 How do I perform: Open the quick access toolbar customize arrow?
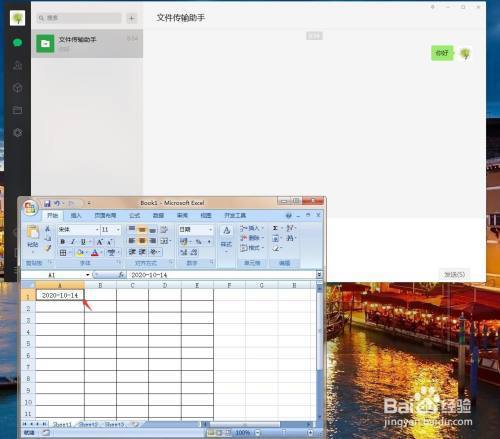coord(89,203)
